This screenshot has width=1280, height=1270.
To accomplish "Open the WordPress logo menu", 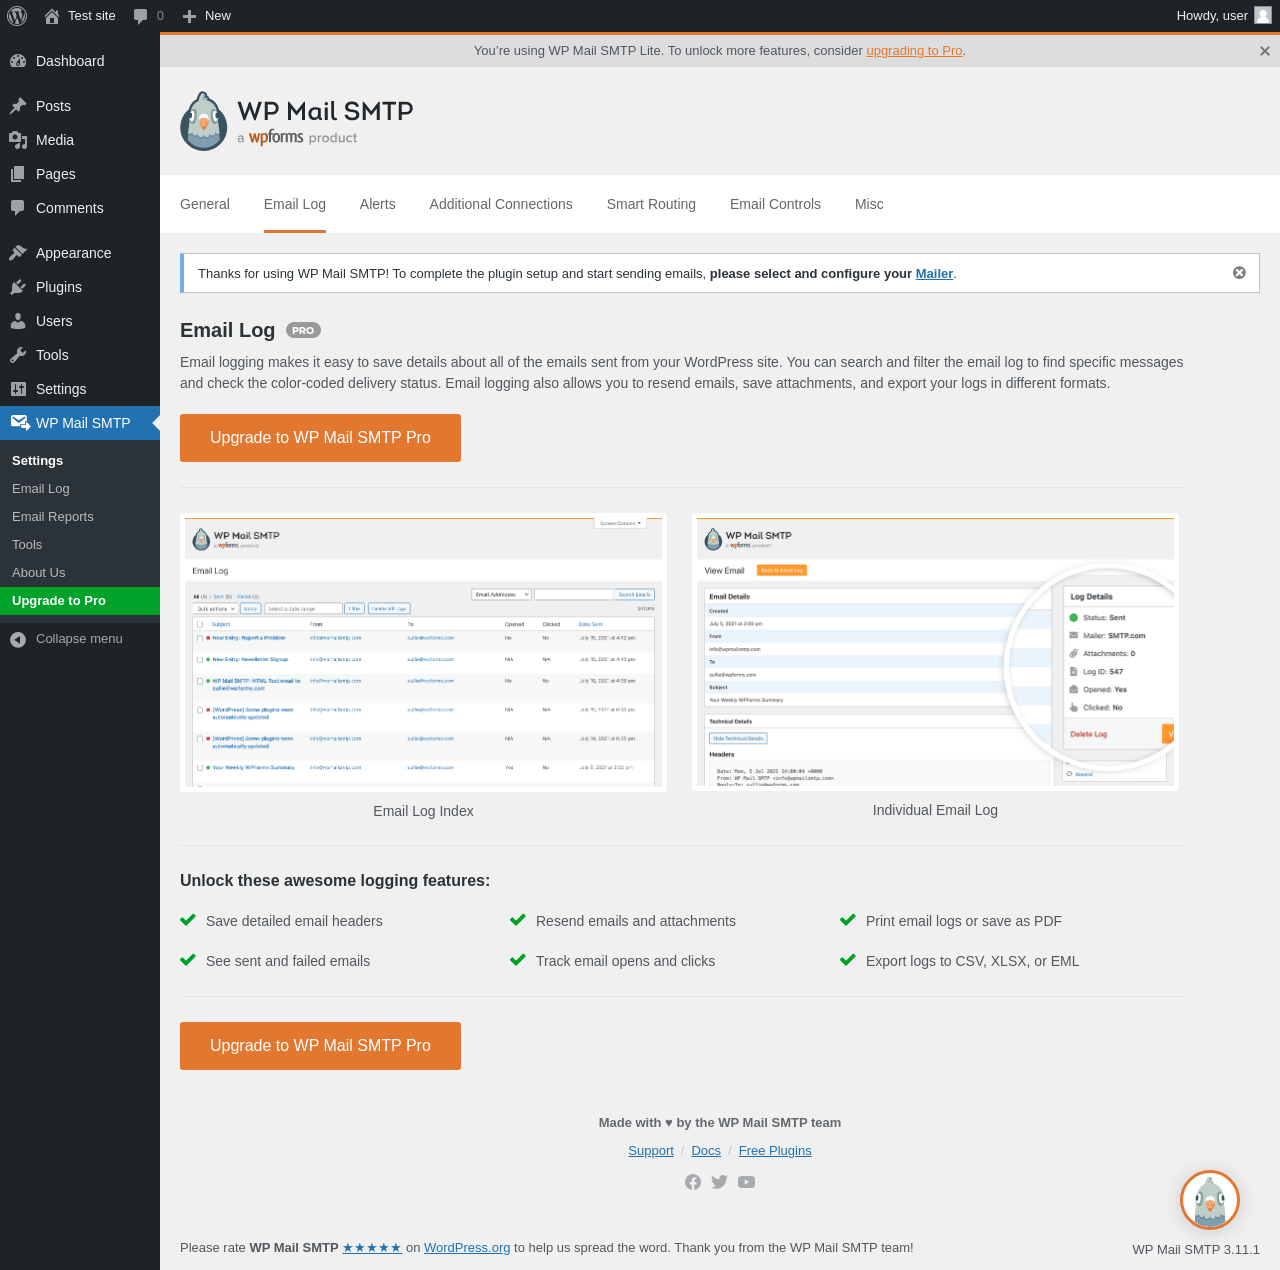I will [x=17, y=16].
